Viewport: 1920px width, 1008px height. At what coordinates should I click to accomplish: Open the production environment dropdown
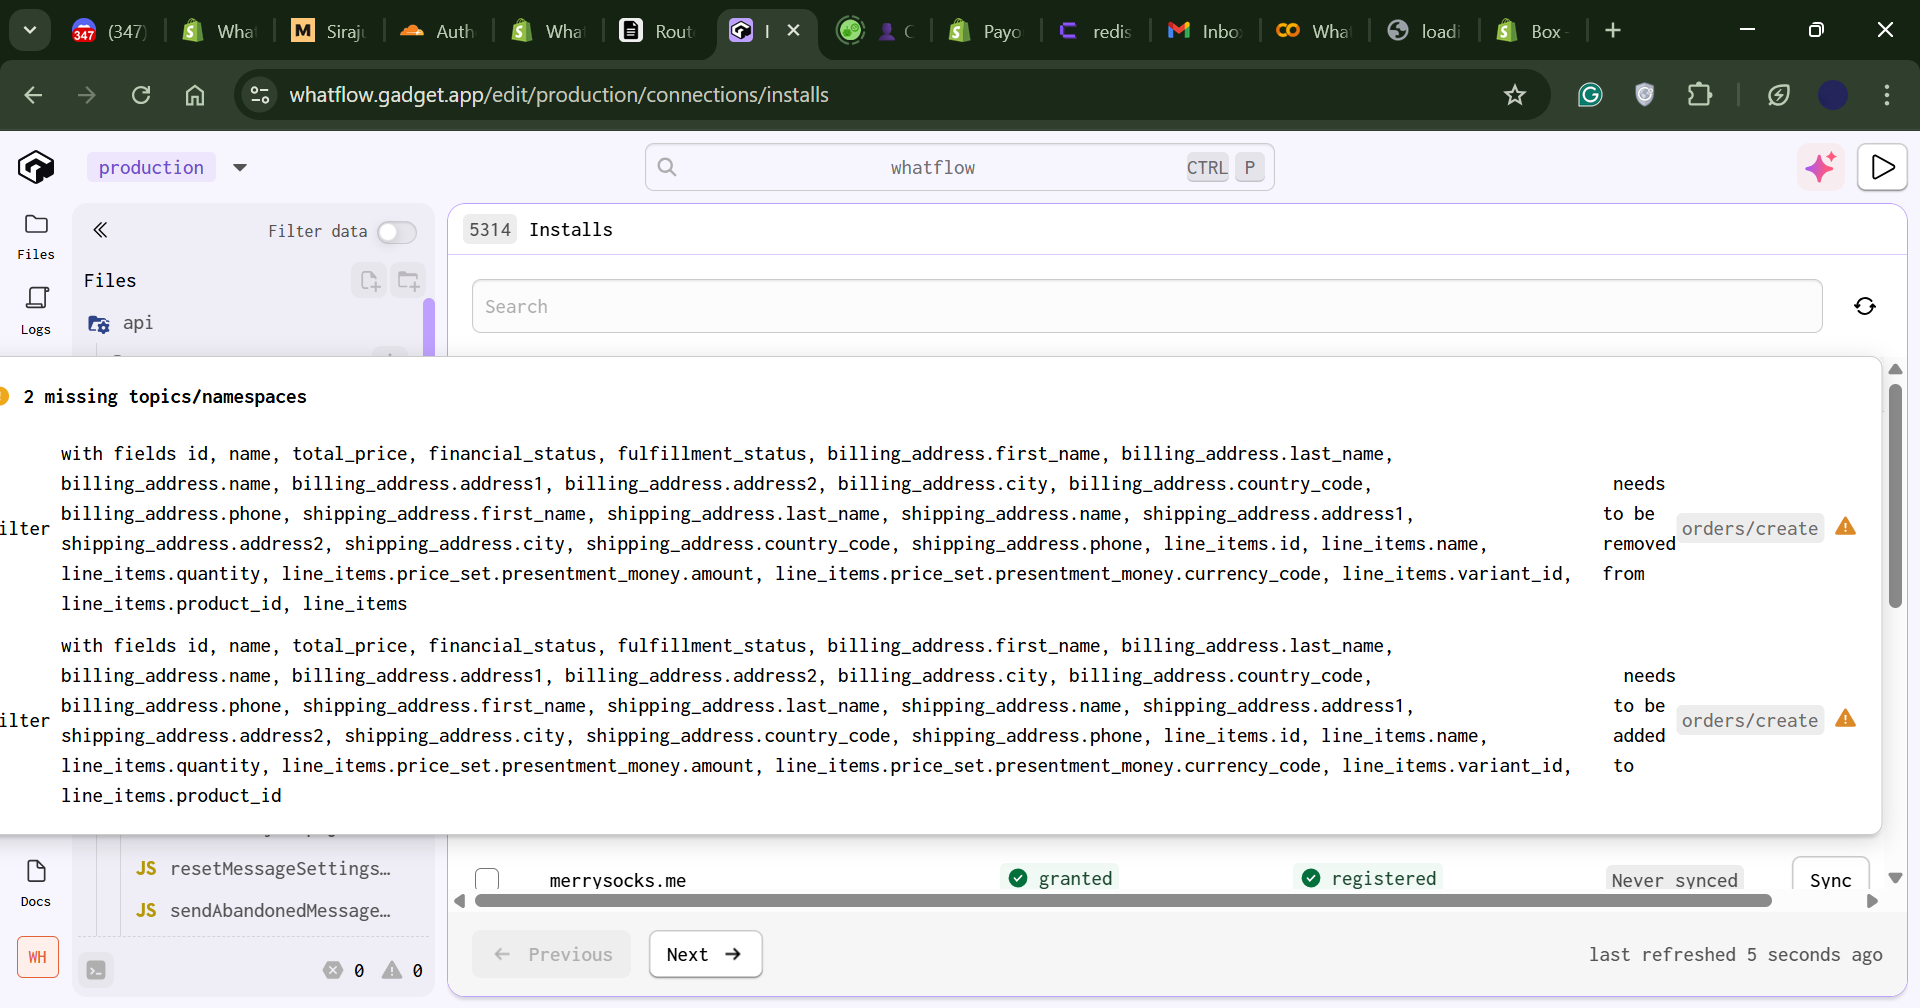tap(240, 167)
